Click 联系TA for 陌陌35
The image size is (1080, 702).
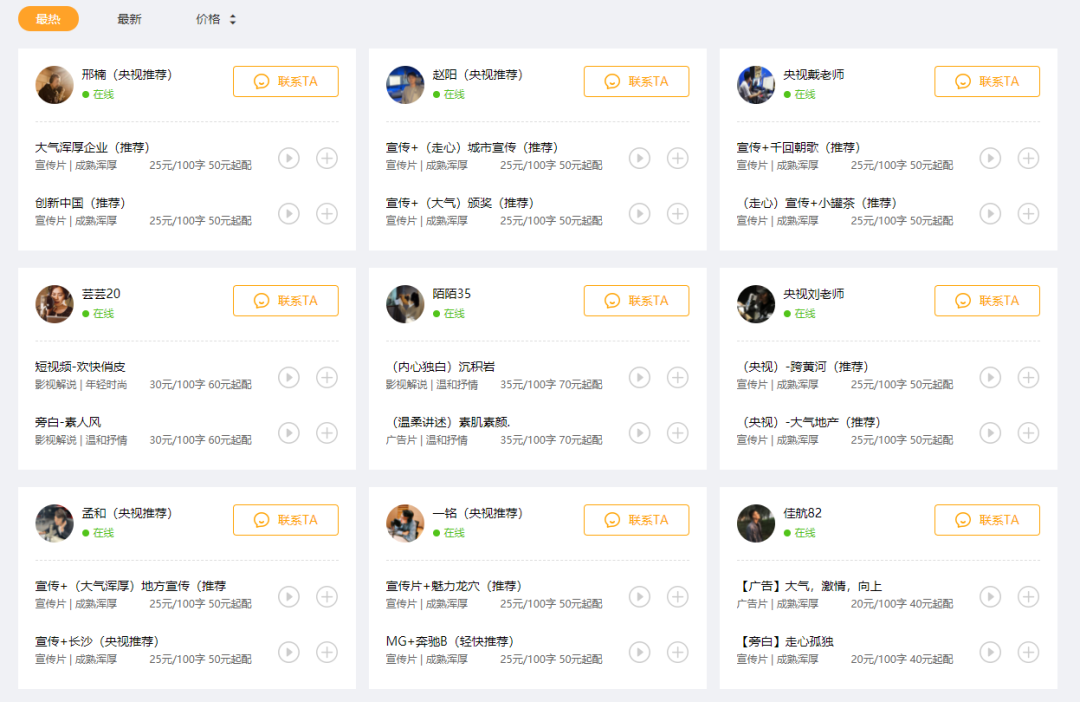tap(637, 301)
